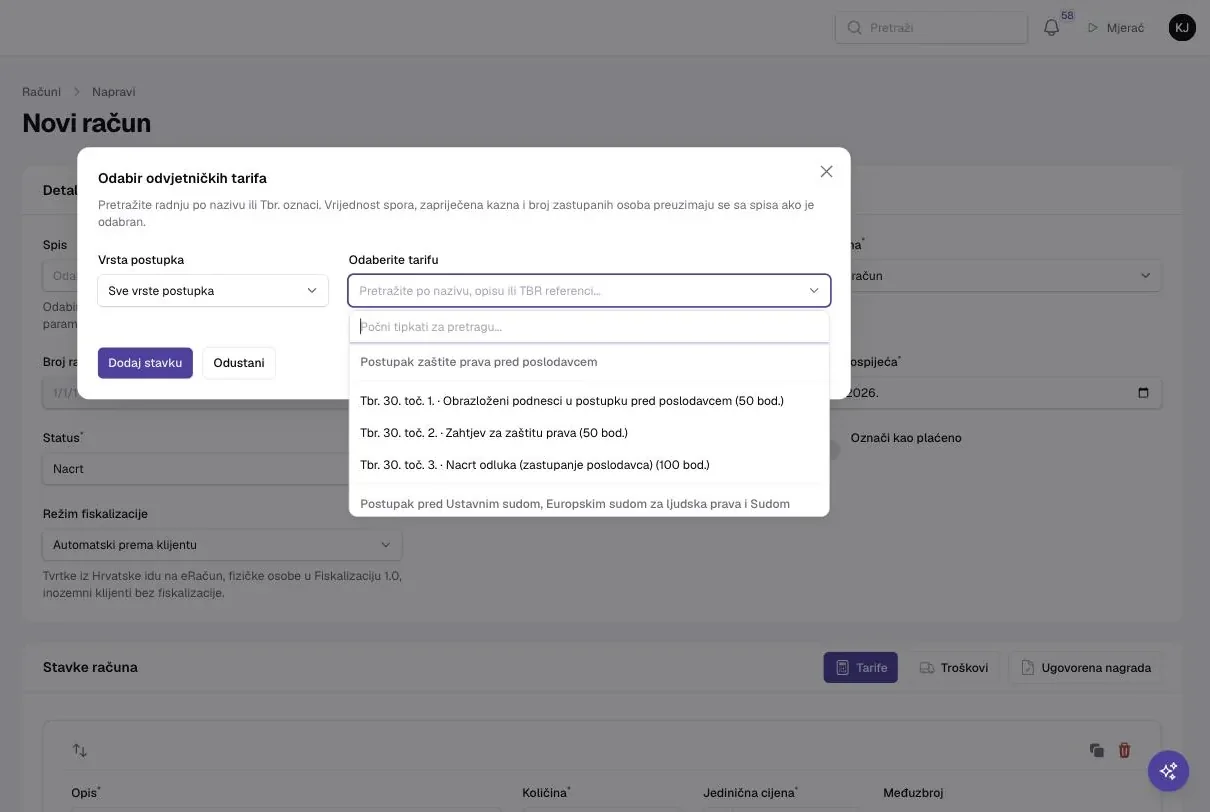The width and height of the screenshot is (1210, 812).
Task: Click the reorder arrows icon in Stavke računa
Action: click(x=79, y=749)
